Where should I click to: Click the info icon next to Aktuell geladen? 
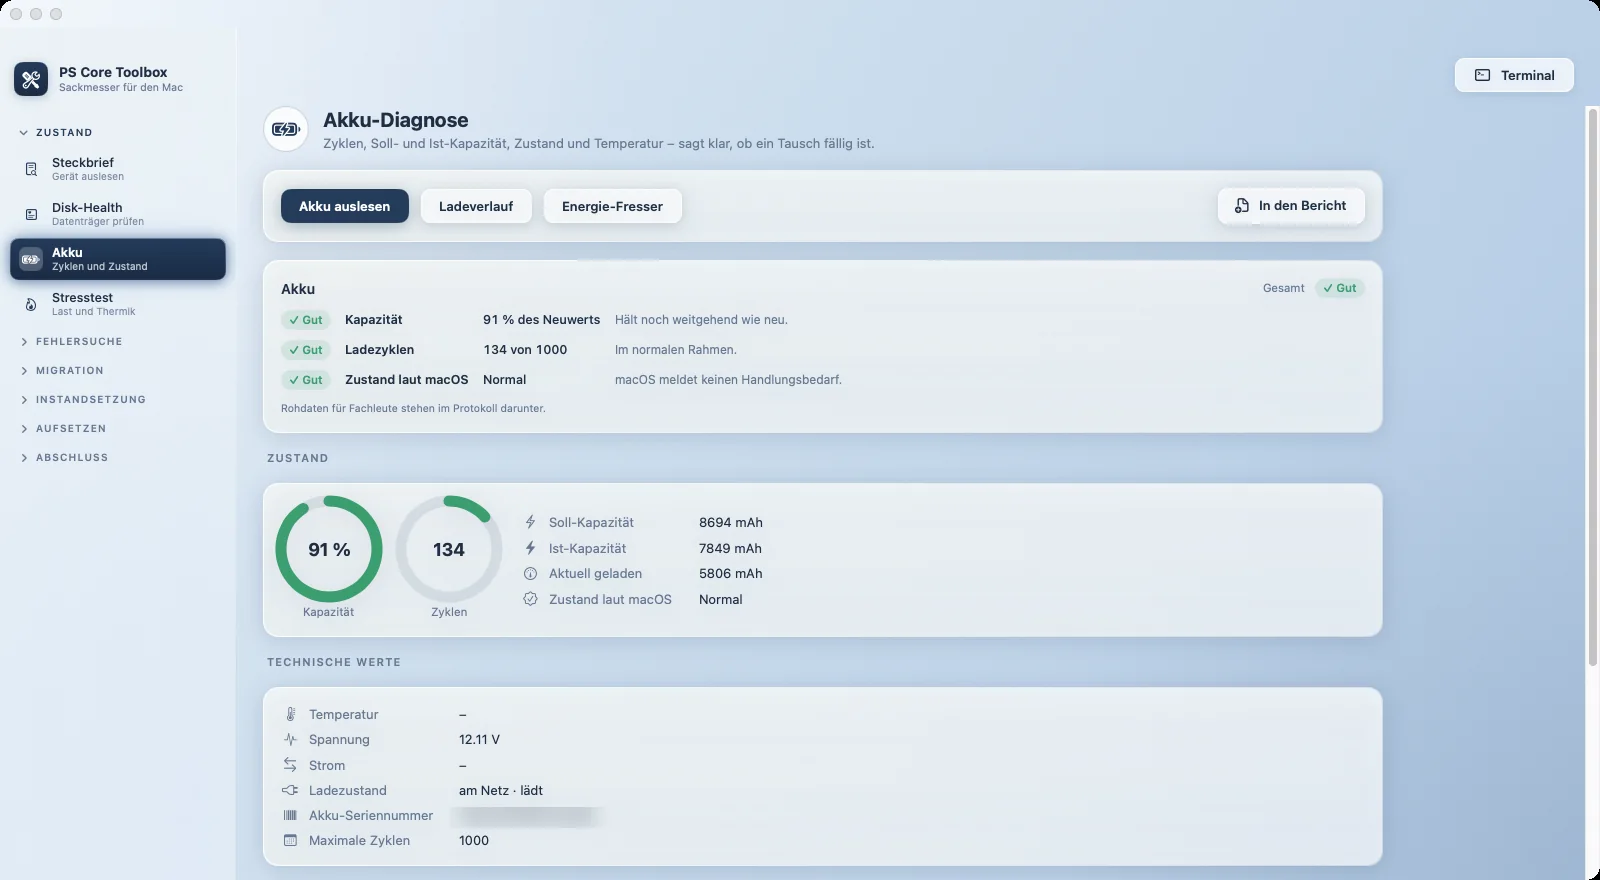click(x=530, y=573)
